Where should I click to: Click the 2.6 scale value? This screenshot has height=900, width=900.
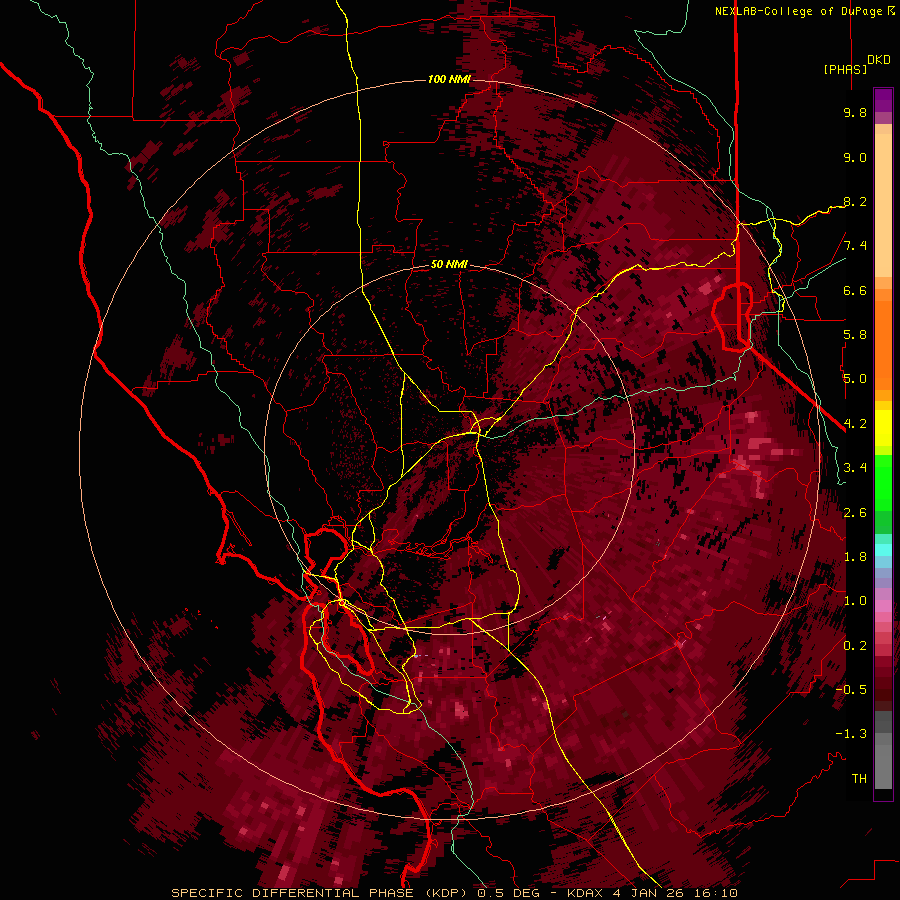[x=855, y=513]
